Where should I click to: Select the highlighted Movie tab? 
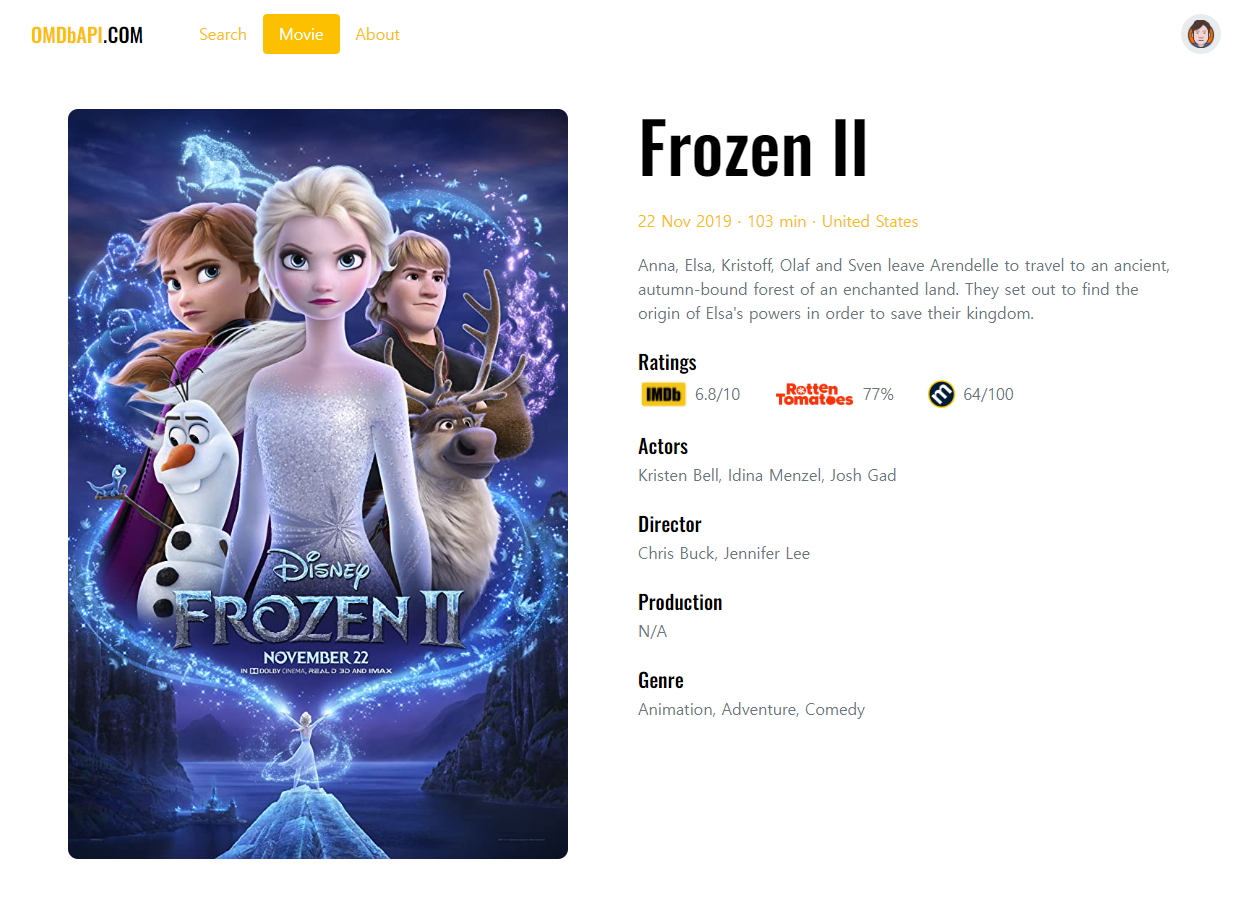tap(301, 34)
